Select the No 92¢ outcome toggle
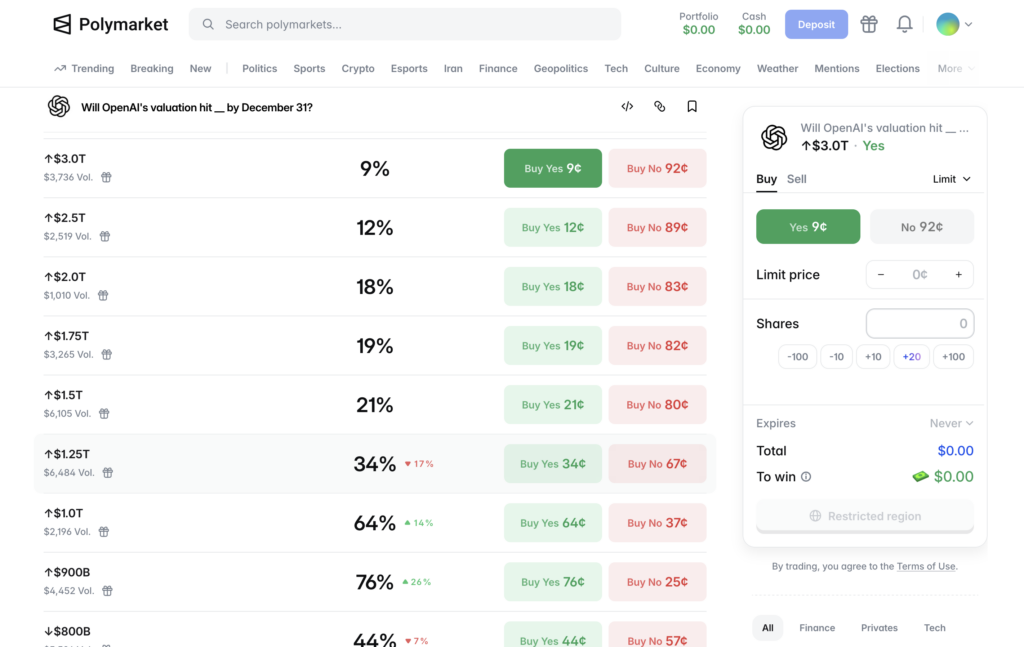 921,227
